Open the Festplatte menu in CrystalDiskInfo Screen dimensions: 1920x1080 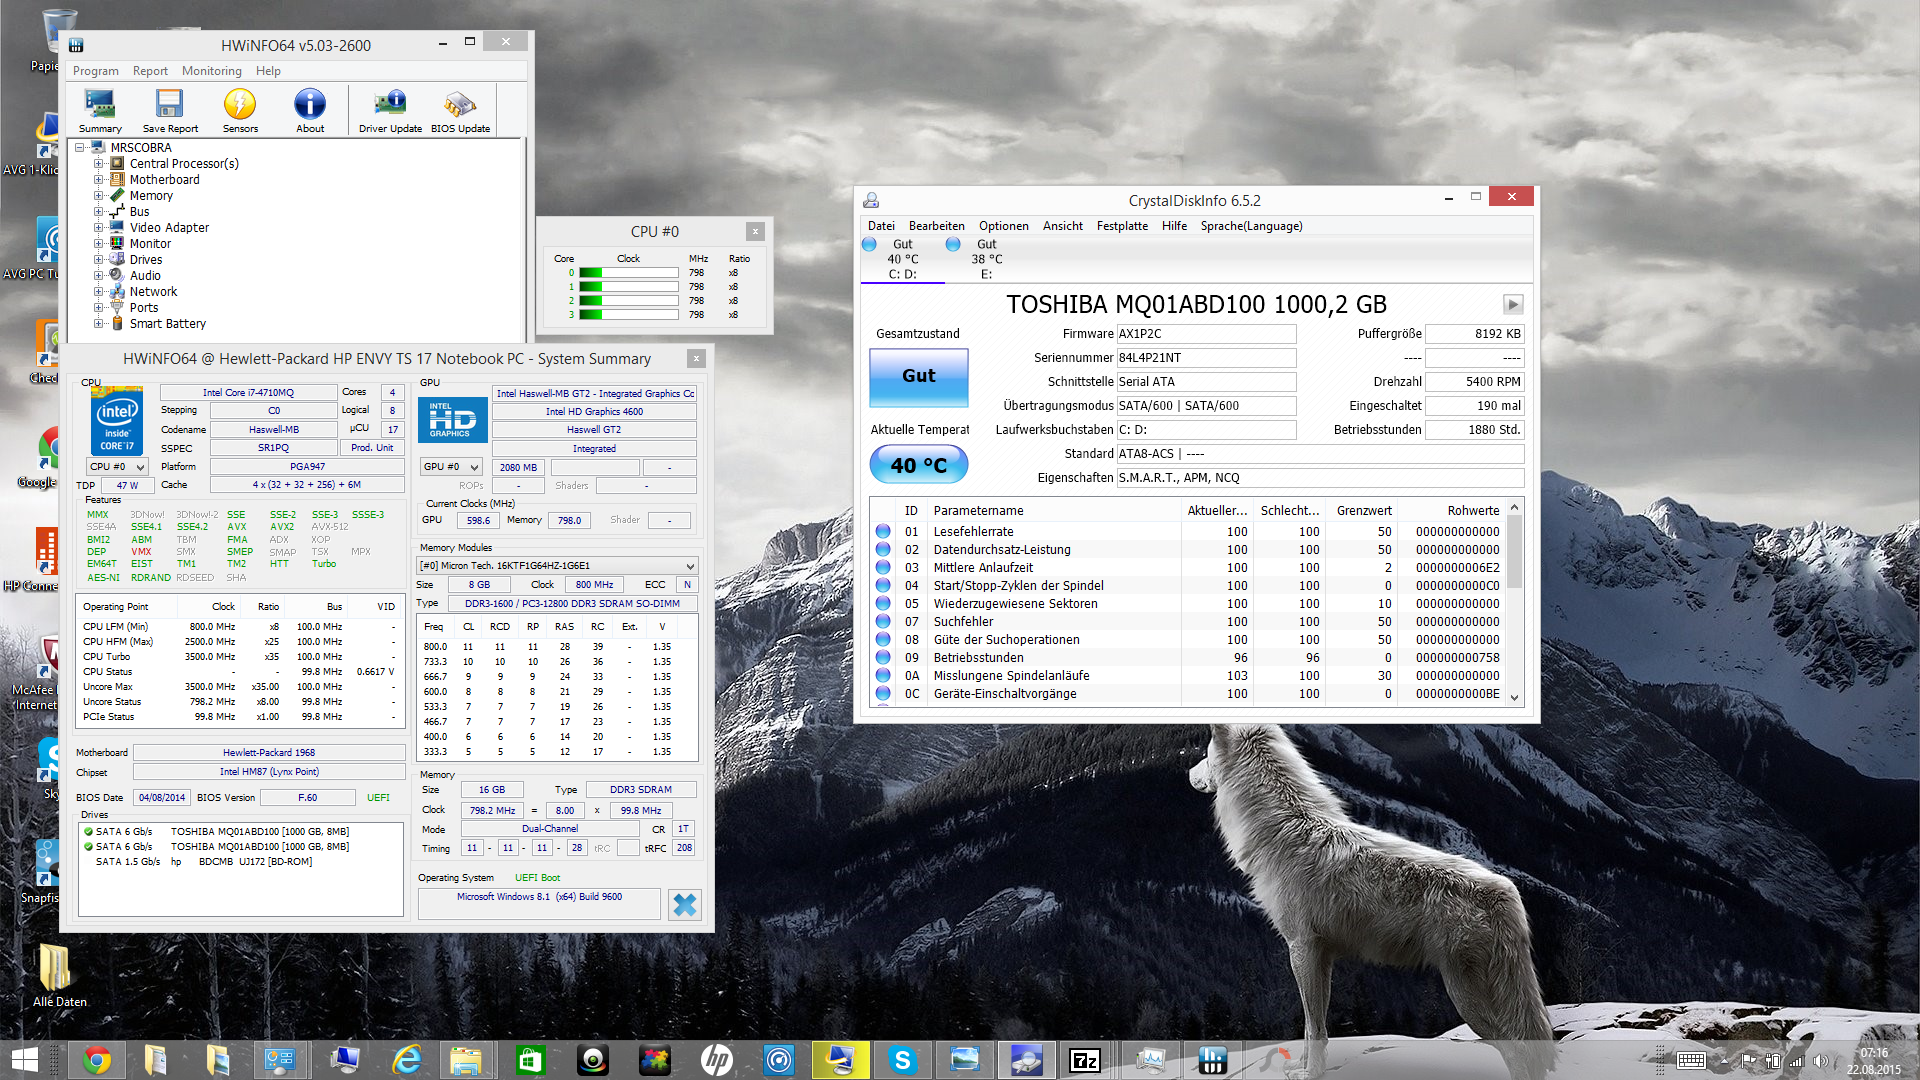click(1121, 226)
